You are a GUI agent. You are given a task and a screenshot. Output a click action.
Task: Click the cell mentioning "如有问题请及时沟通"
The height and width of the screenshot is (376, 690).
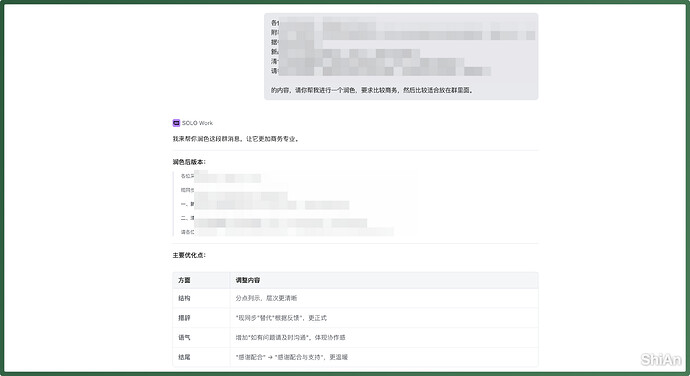[x=384, y=337]
